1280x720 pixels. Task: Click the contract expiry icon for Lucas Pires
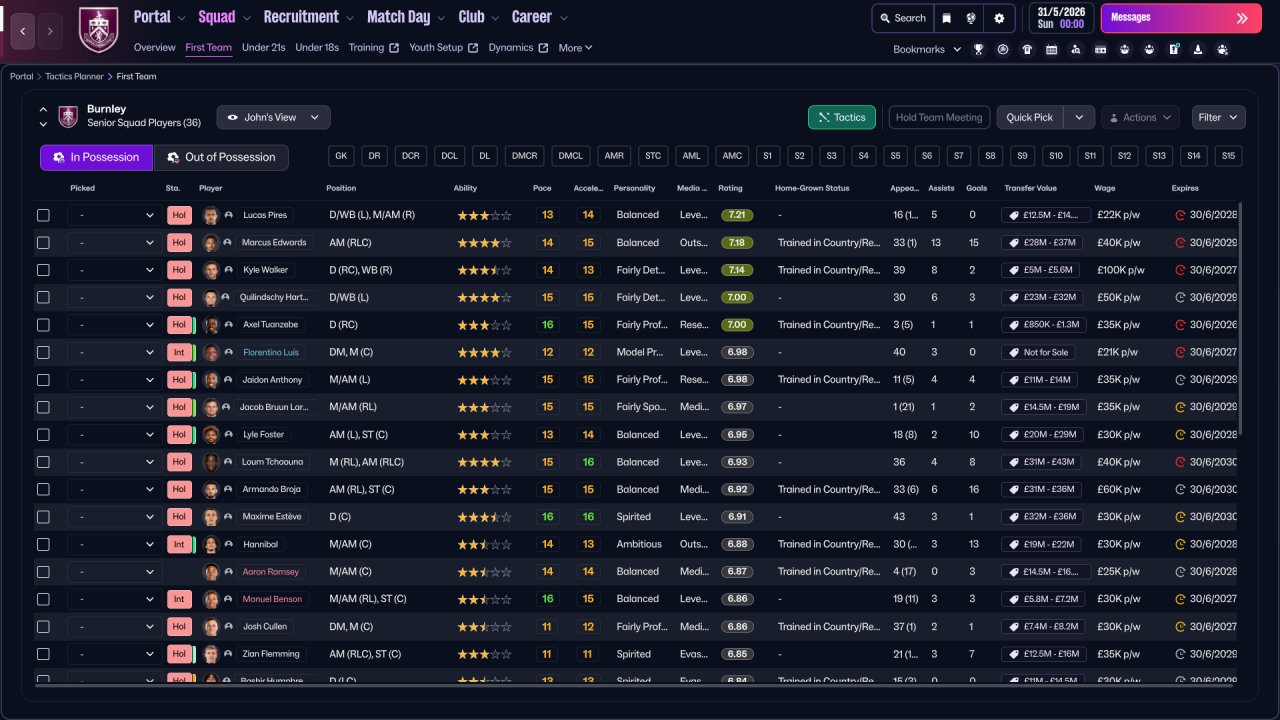(1180, 215)
